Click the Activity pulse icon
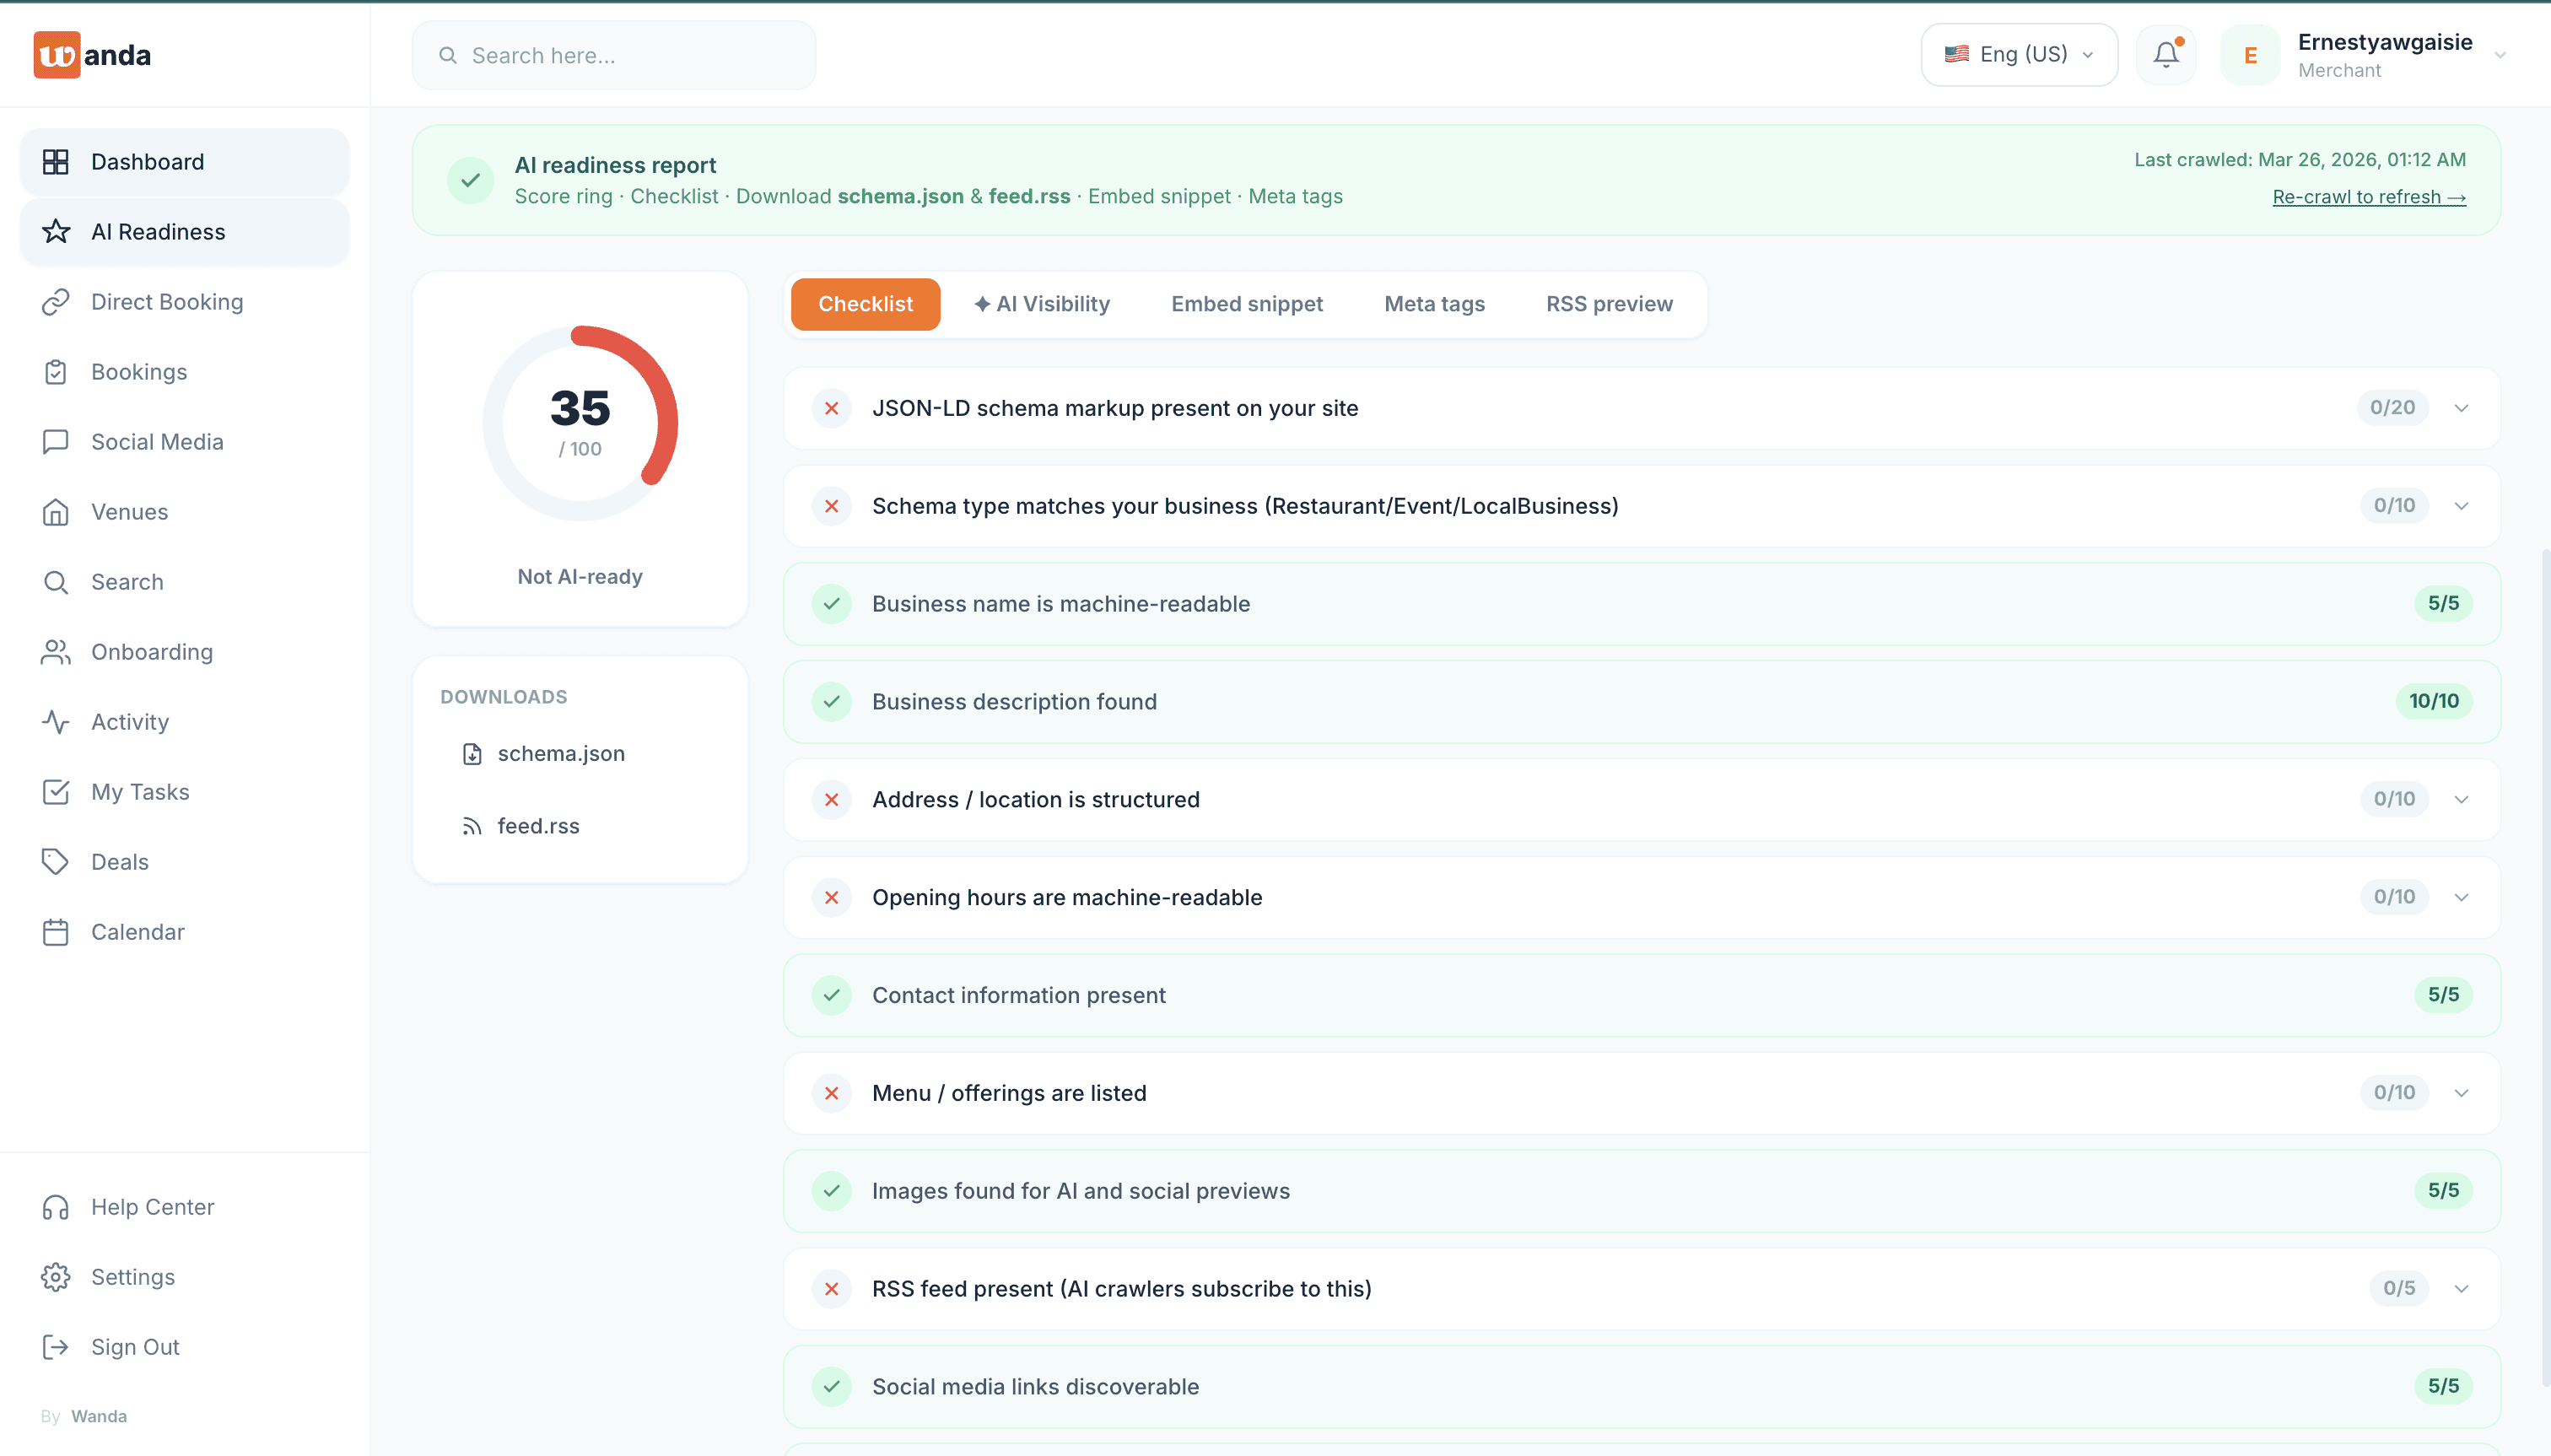This screenshot has width=2551, height=1456. coord(56,722)
